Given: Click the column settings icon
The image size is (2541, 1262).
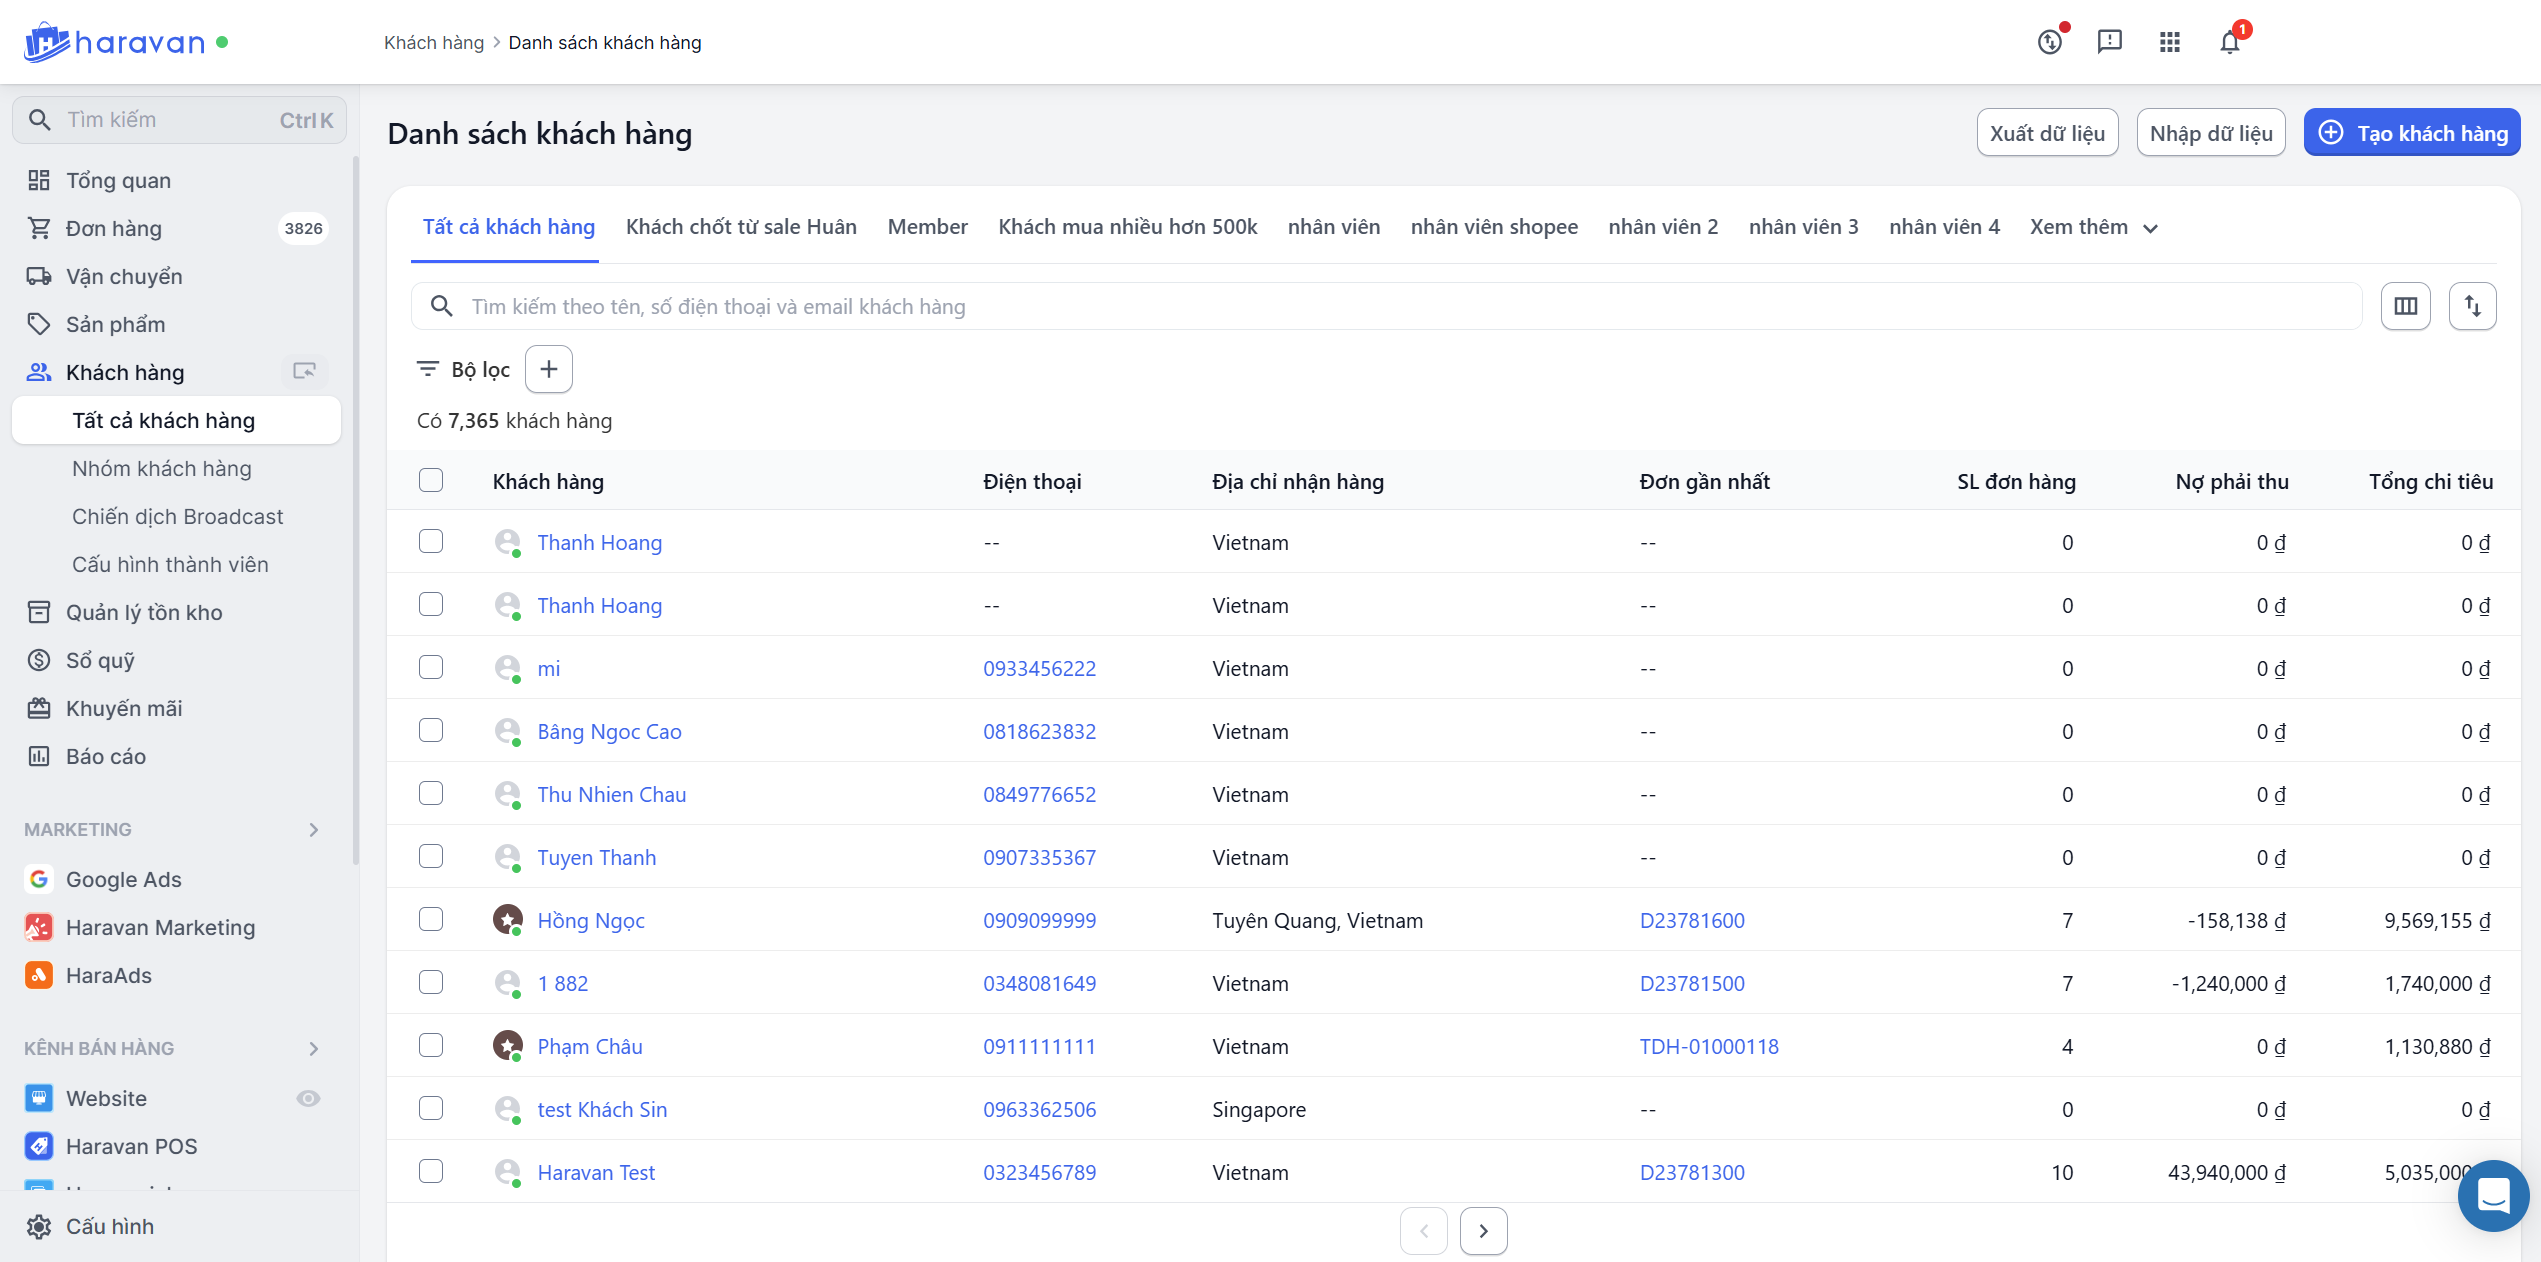Looking at the screenshot, I should [x=2405, y=306].
